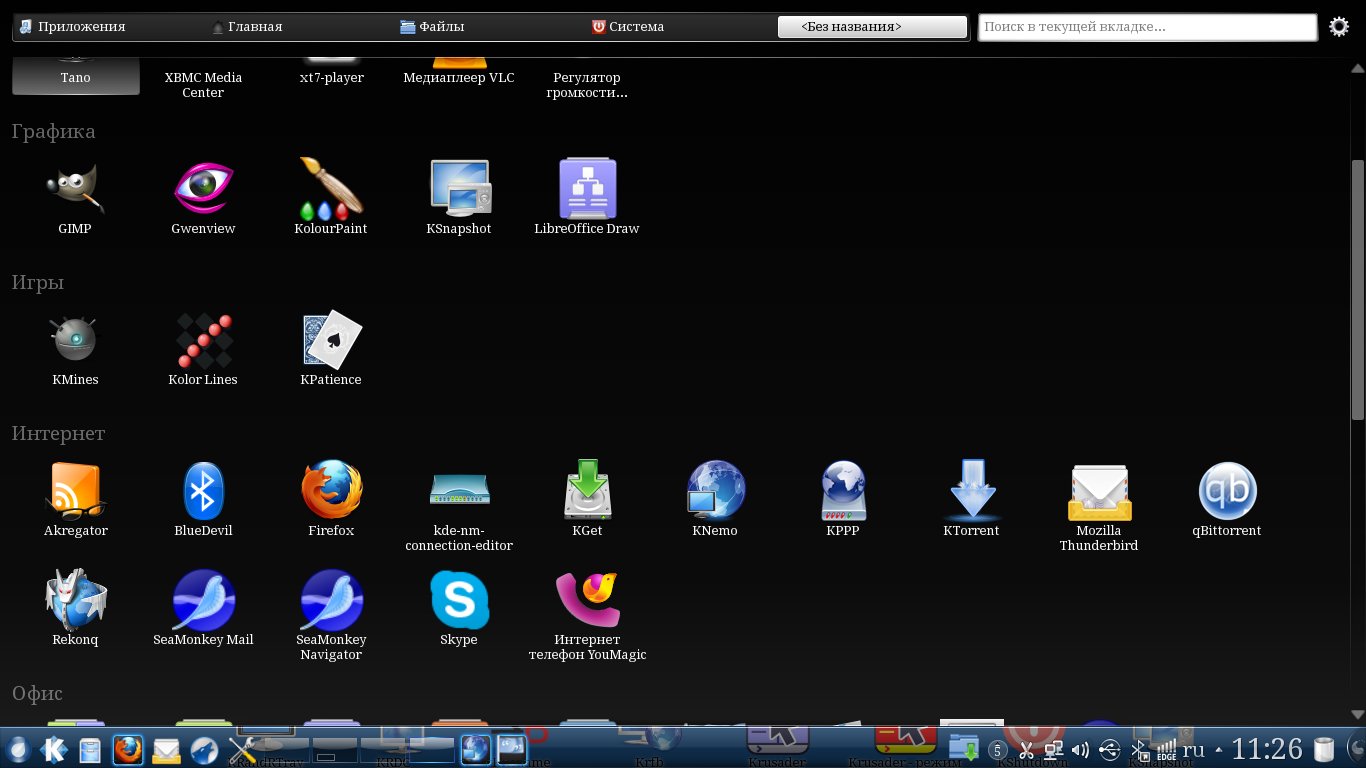1366x768 pixels.
Task: Start KolourPaint
Action: coord(331,198)
